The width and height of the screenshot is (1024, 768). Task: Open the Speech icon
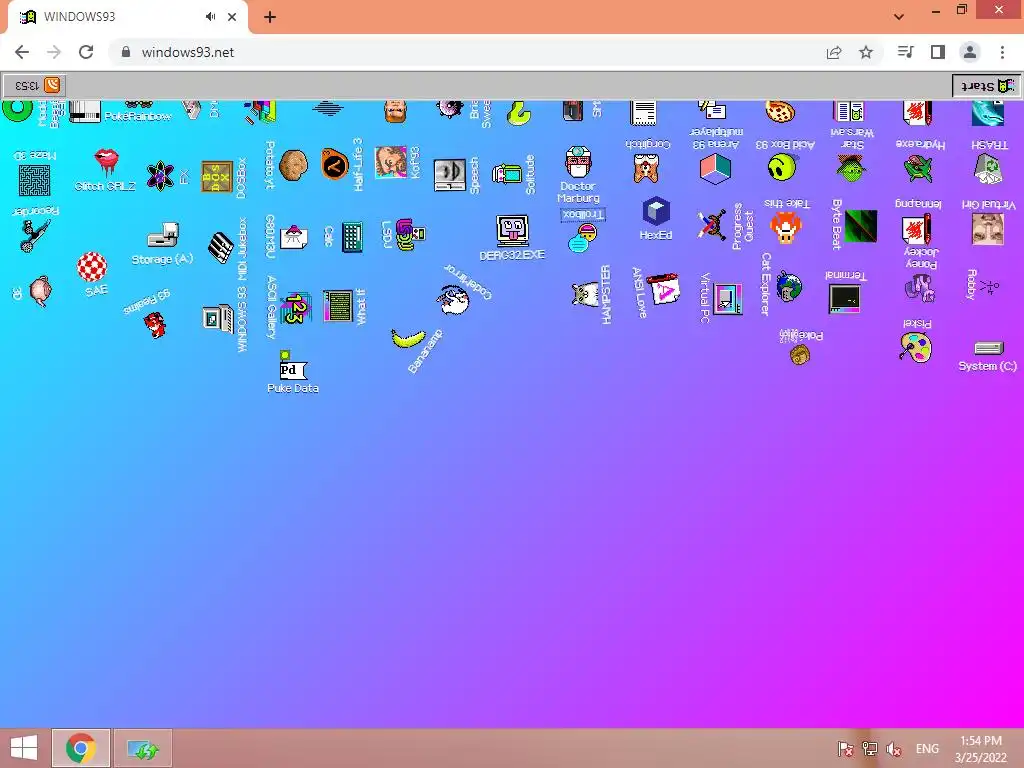pos(450,175)
